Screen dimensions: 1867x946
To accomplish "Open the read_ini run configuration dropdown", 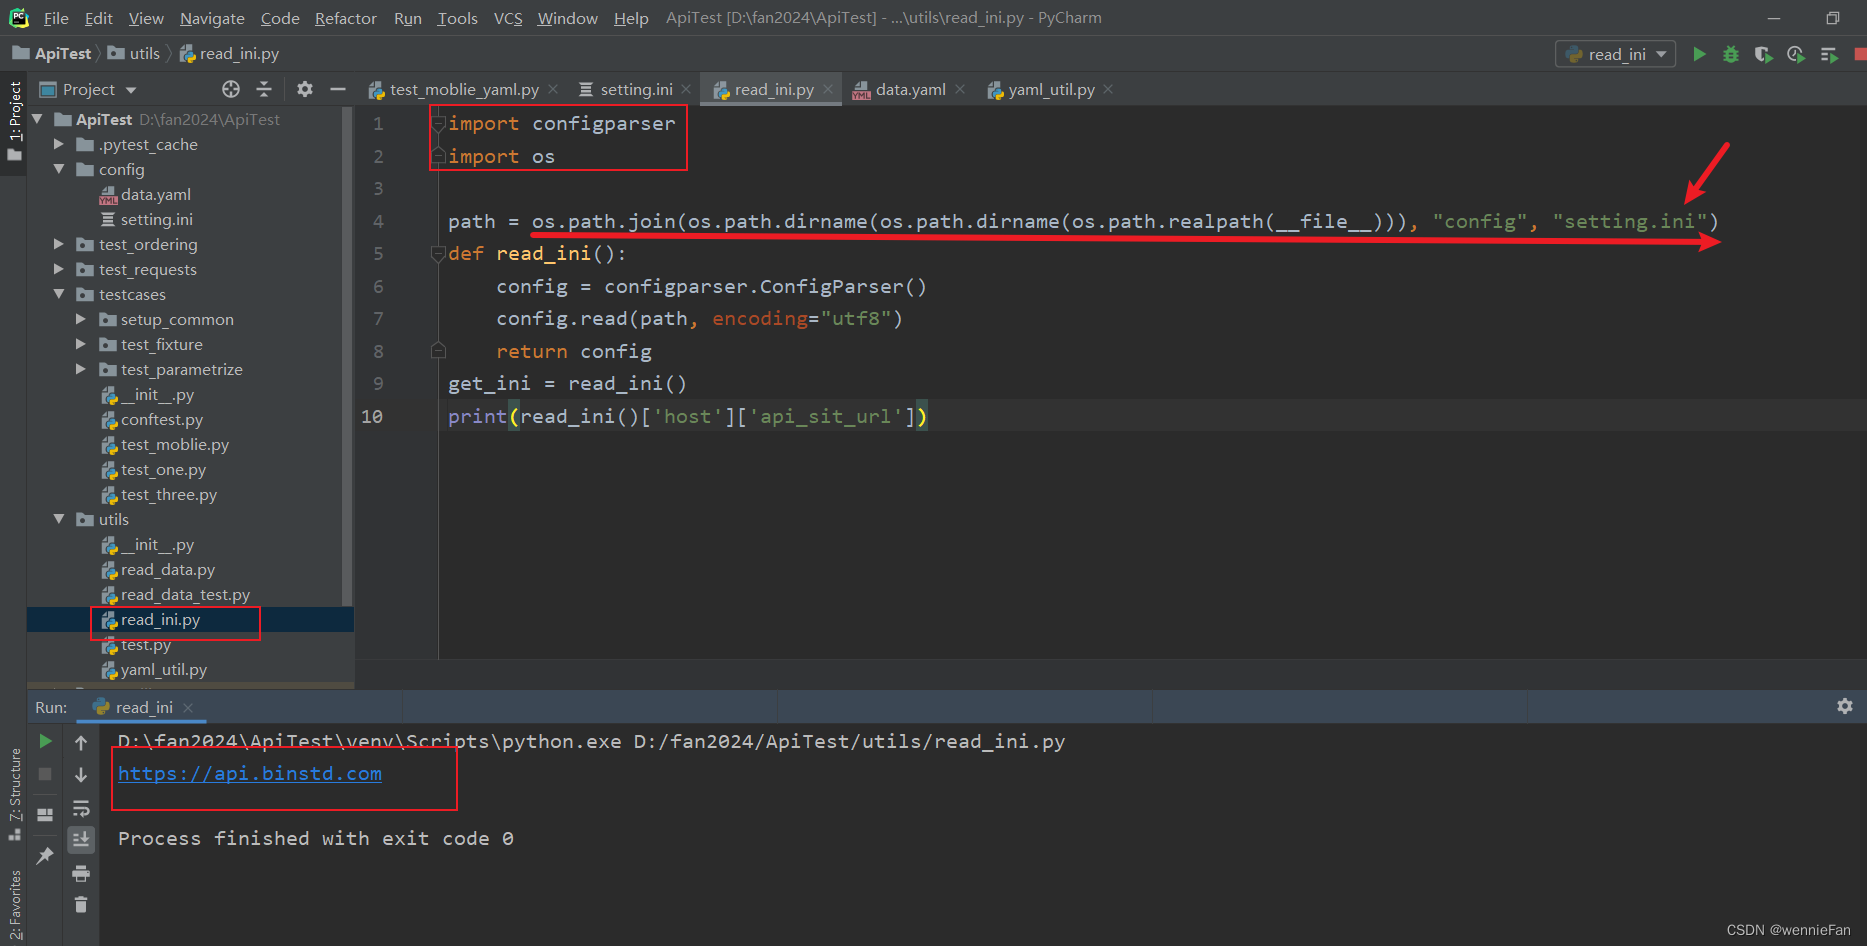I will coord(1661,54).
